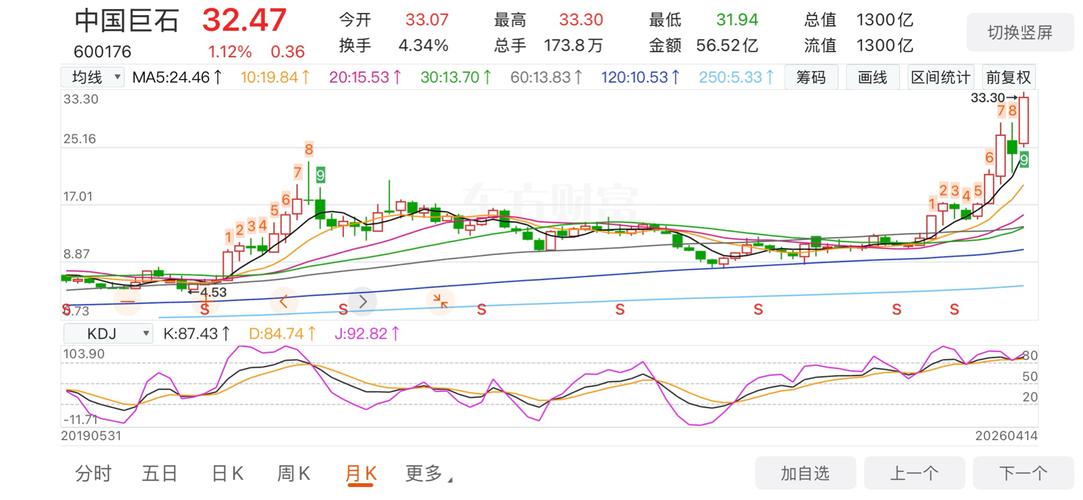This screenshot has height=500, width=1083.
Task: Switch to the 周K tab
Action: tap(294, 474)
